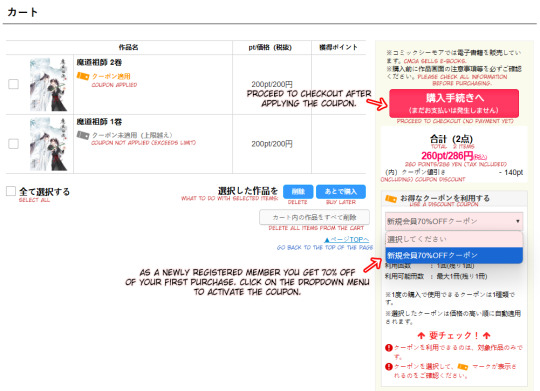Screen dimensions: 540x391
Task: Click the gray coupon-not-applied icon on volume 1
Action: 83,135
